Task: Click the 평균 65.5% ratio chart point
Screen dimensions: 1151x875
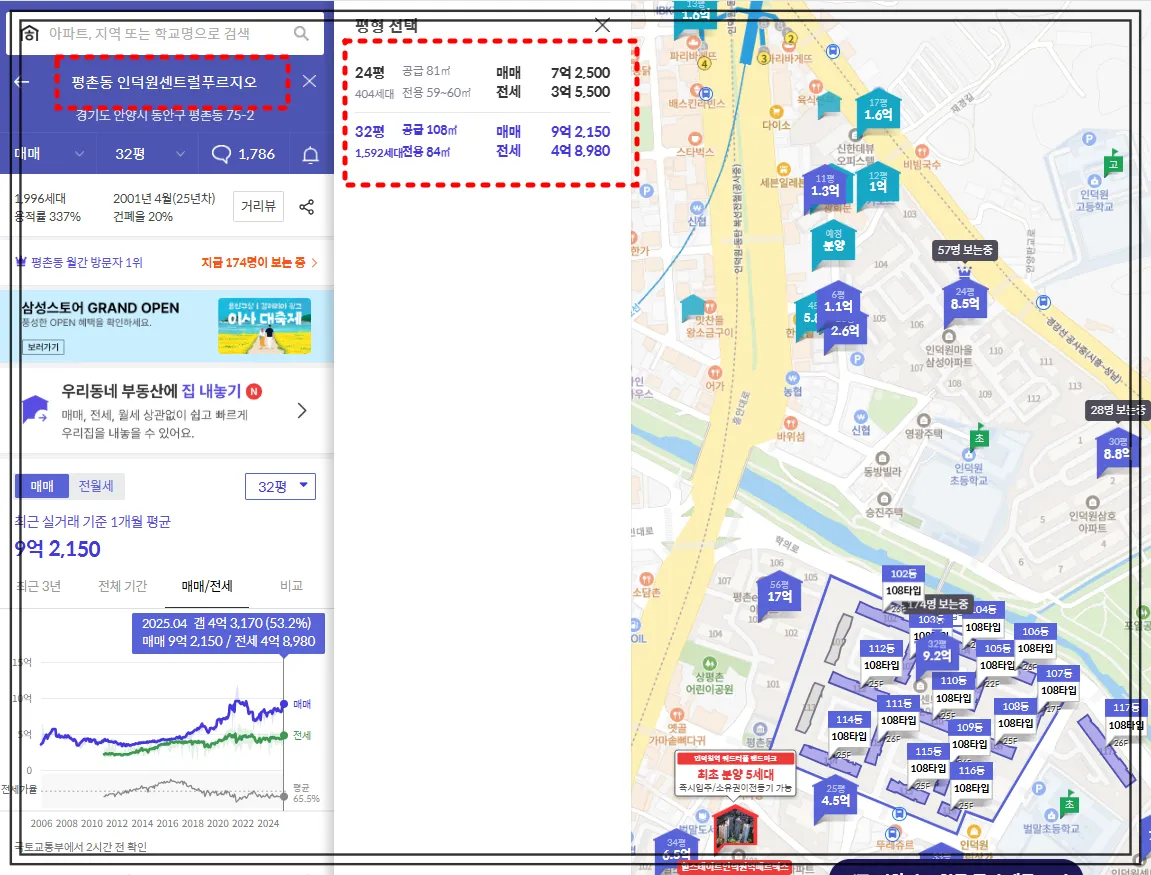Action: pyautogui.click(x=284, y=796)
